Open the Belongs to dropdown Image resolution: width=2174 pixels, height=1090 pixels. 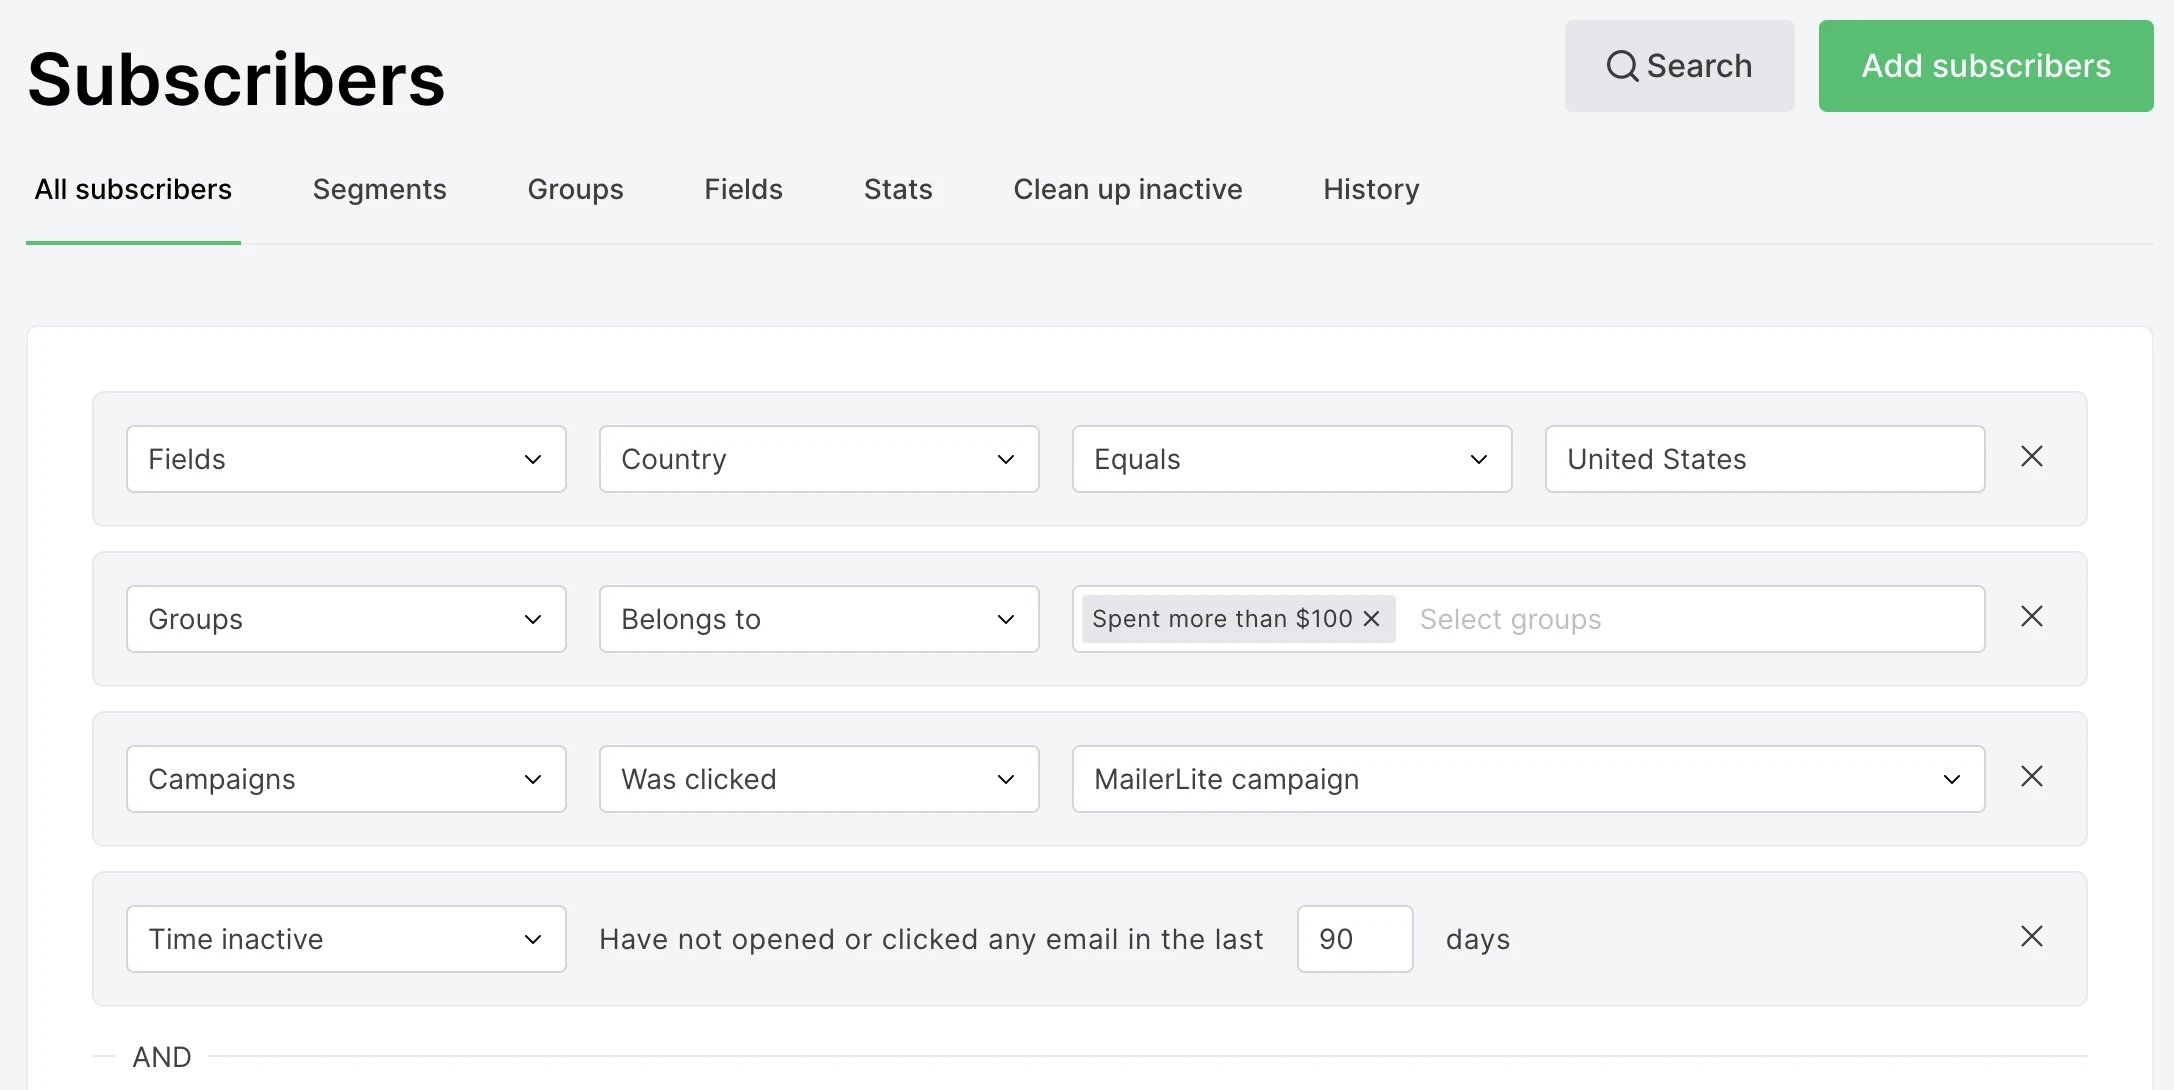(819, 619)
